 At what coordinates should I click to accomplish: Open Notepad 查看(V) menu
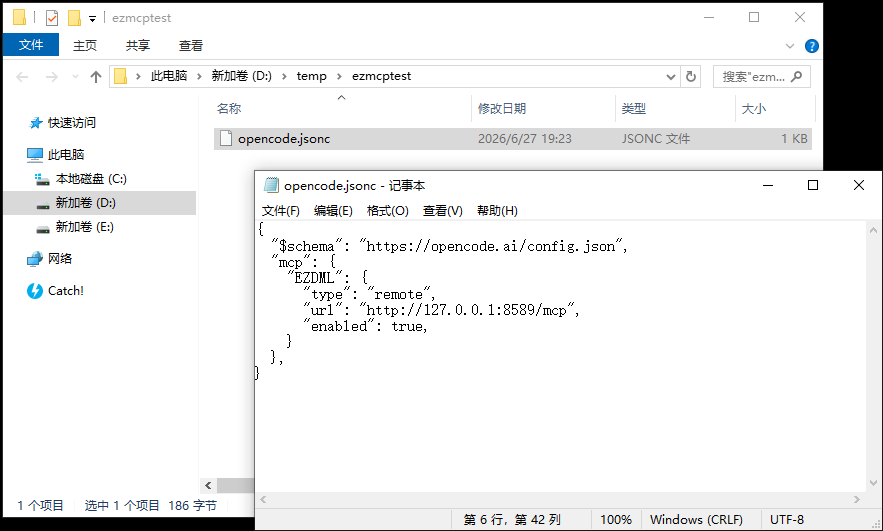pos(443,211)
